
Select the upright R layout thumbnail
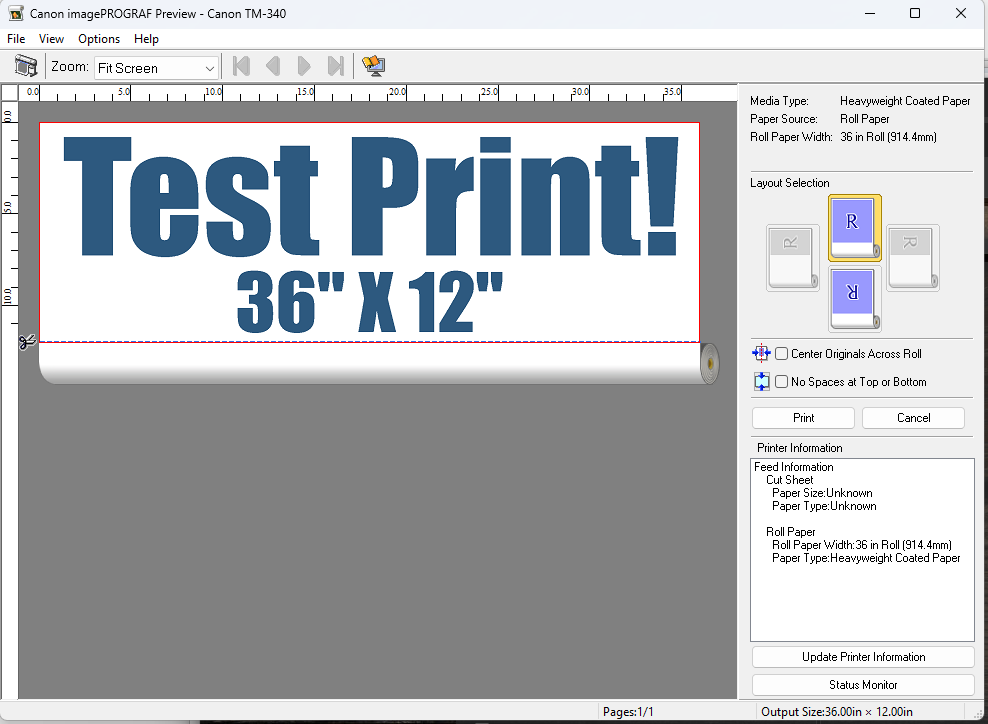click(854, 227)
